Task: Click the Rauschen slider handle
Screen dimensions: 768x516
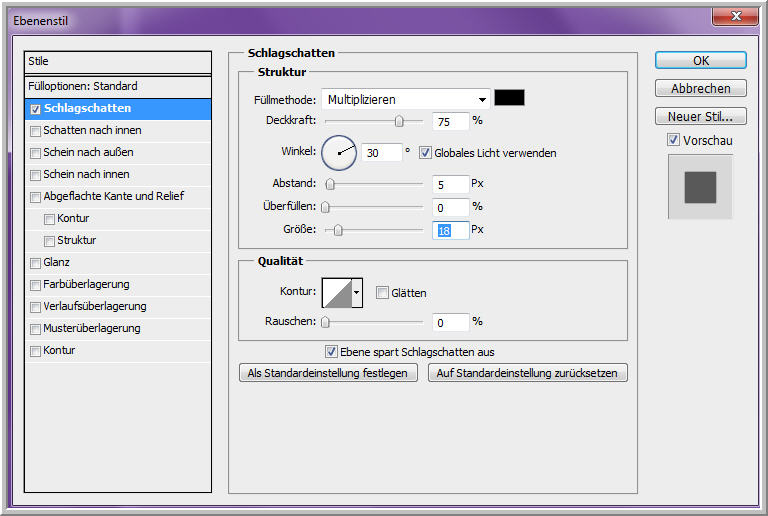Action: (325, 322)
